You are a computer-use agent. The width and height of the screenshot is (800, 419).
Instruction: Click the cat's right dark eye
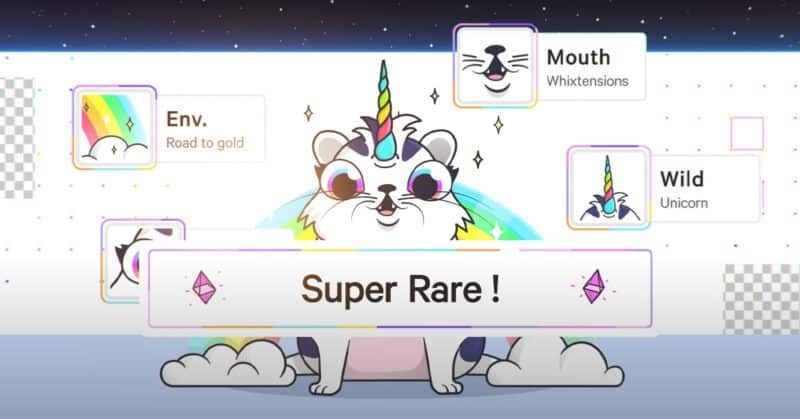(x=429, y=183)
